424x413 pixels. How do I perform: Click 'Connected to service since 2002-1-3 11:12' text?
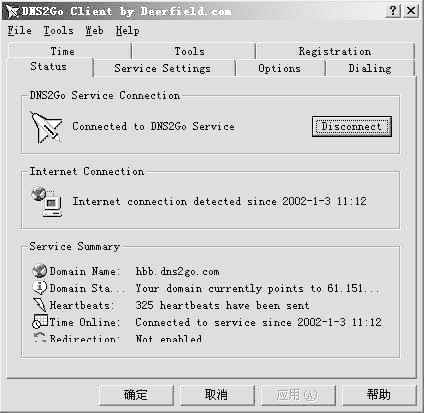[259, 322]
